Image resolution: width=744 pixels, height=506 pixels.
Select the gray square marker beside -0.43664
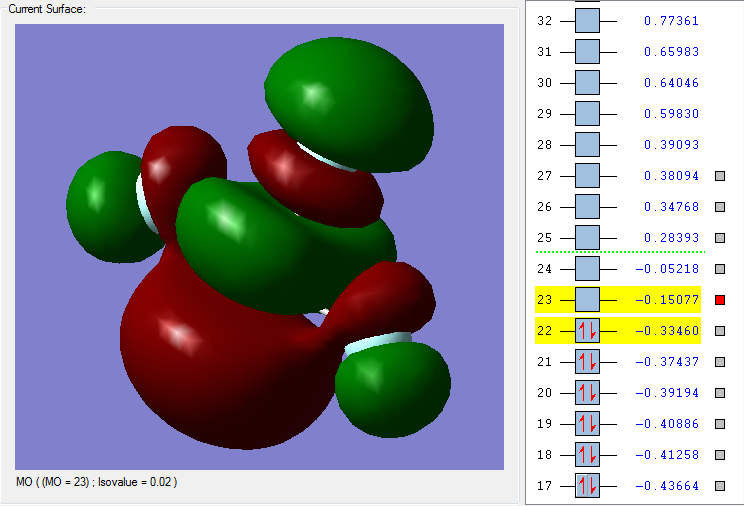click(x=720, y=486)
